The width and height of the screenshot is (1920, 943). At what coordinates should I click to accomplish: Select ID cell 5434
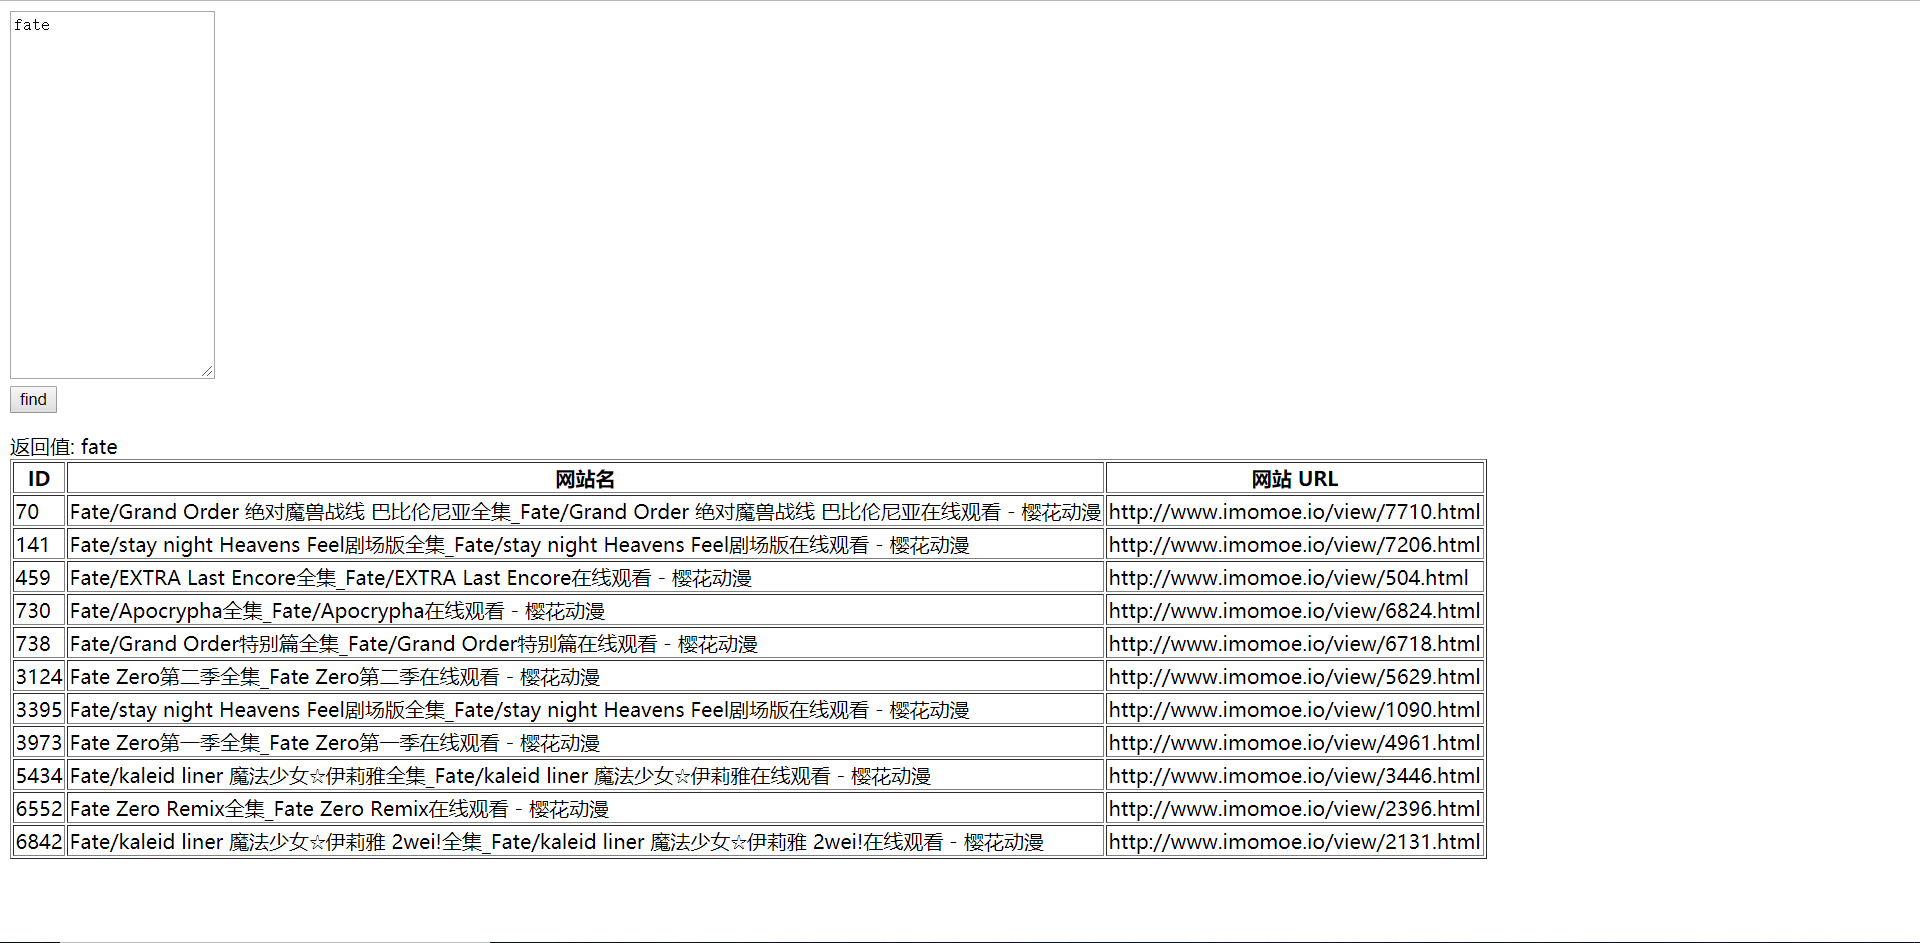39,776
